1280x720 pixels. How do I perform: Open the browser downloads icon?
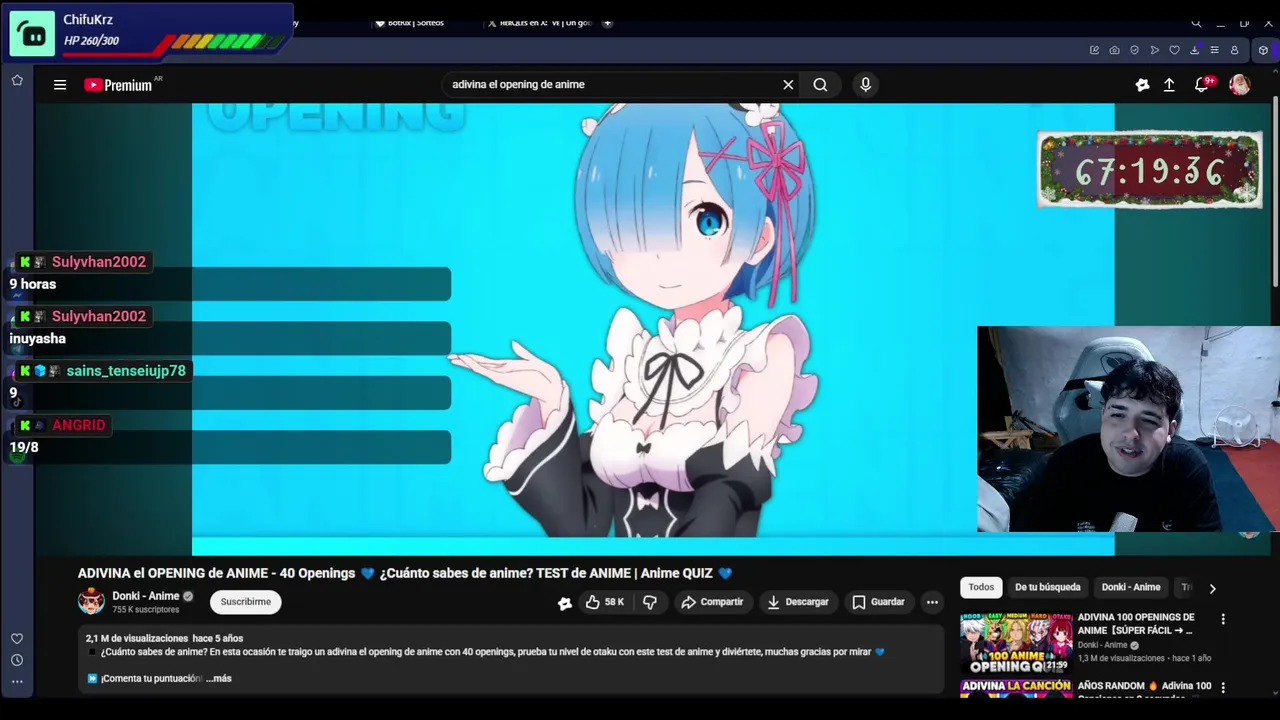click(1194, 50)
